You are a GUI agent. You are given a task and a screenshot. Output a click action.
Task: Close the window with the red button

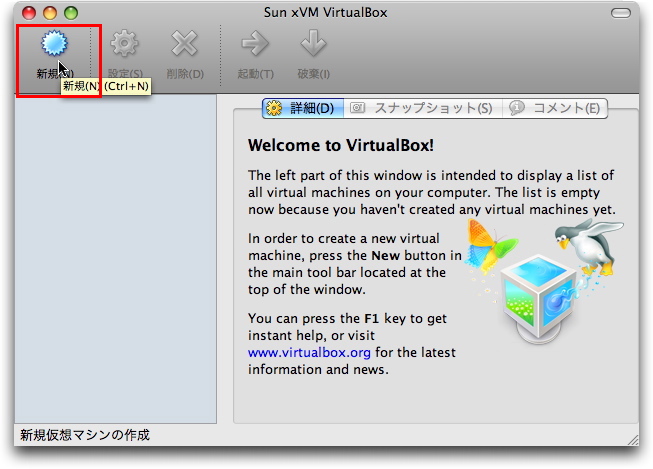tap(29, 13)
